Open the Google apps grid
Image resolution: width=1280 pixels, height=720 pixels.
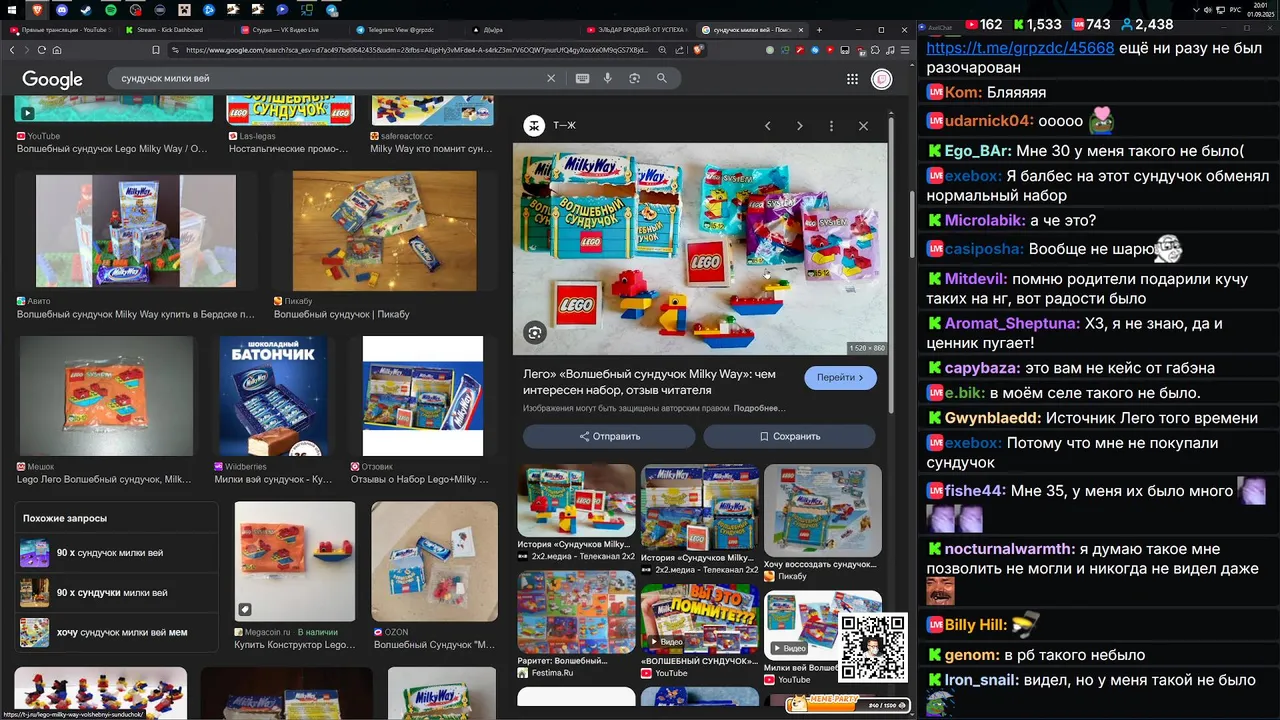(x=852, y=79)
